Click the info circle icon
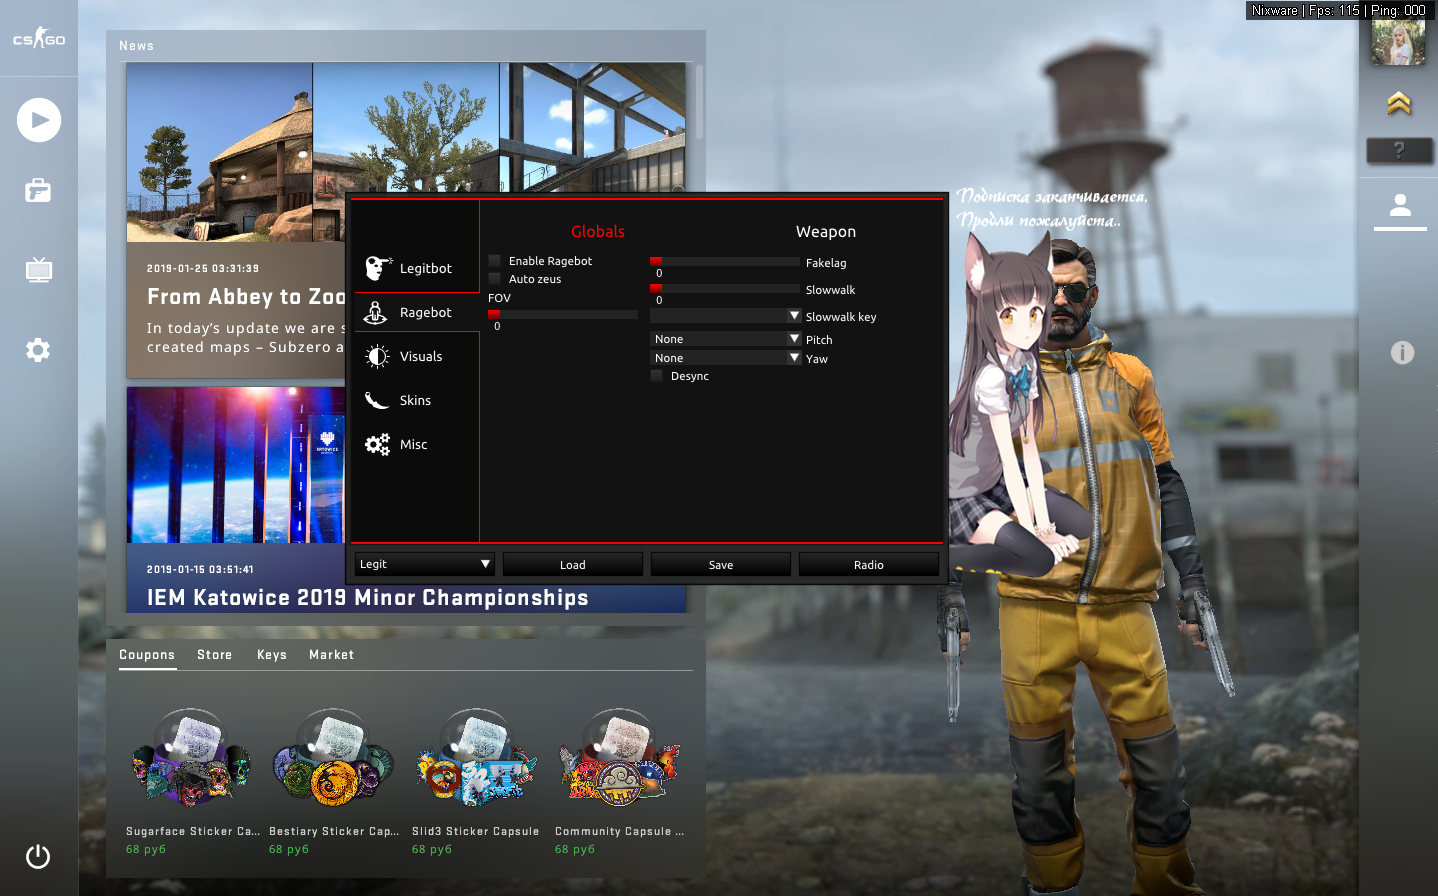1438x896 pixels. [x=1402, y=352]
